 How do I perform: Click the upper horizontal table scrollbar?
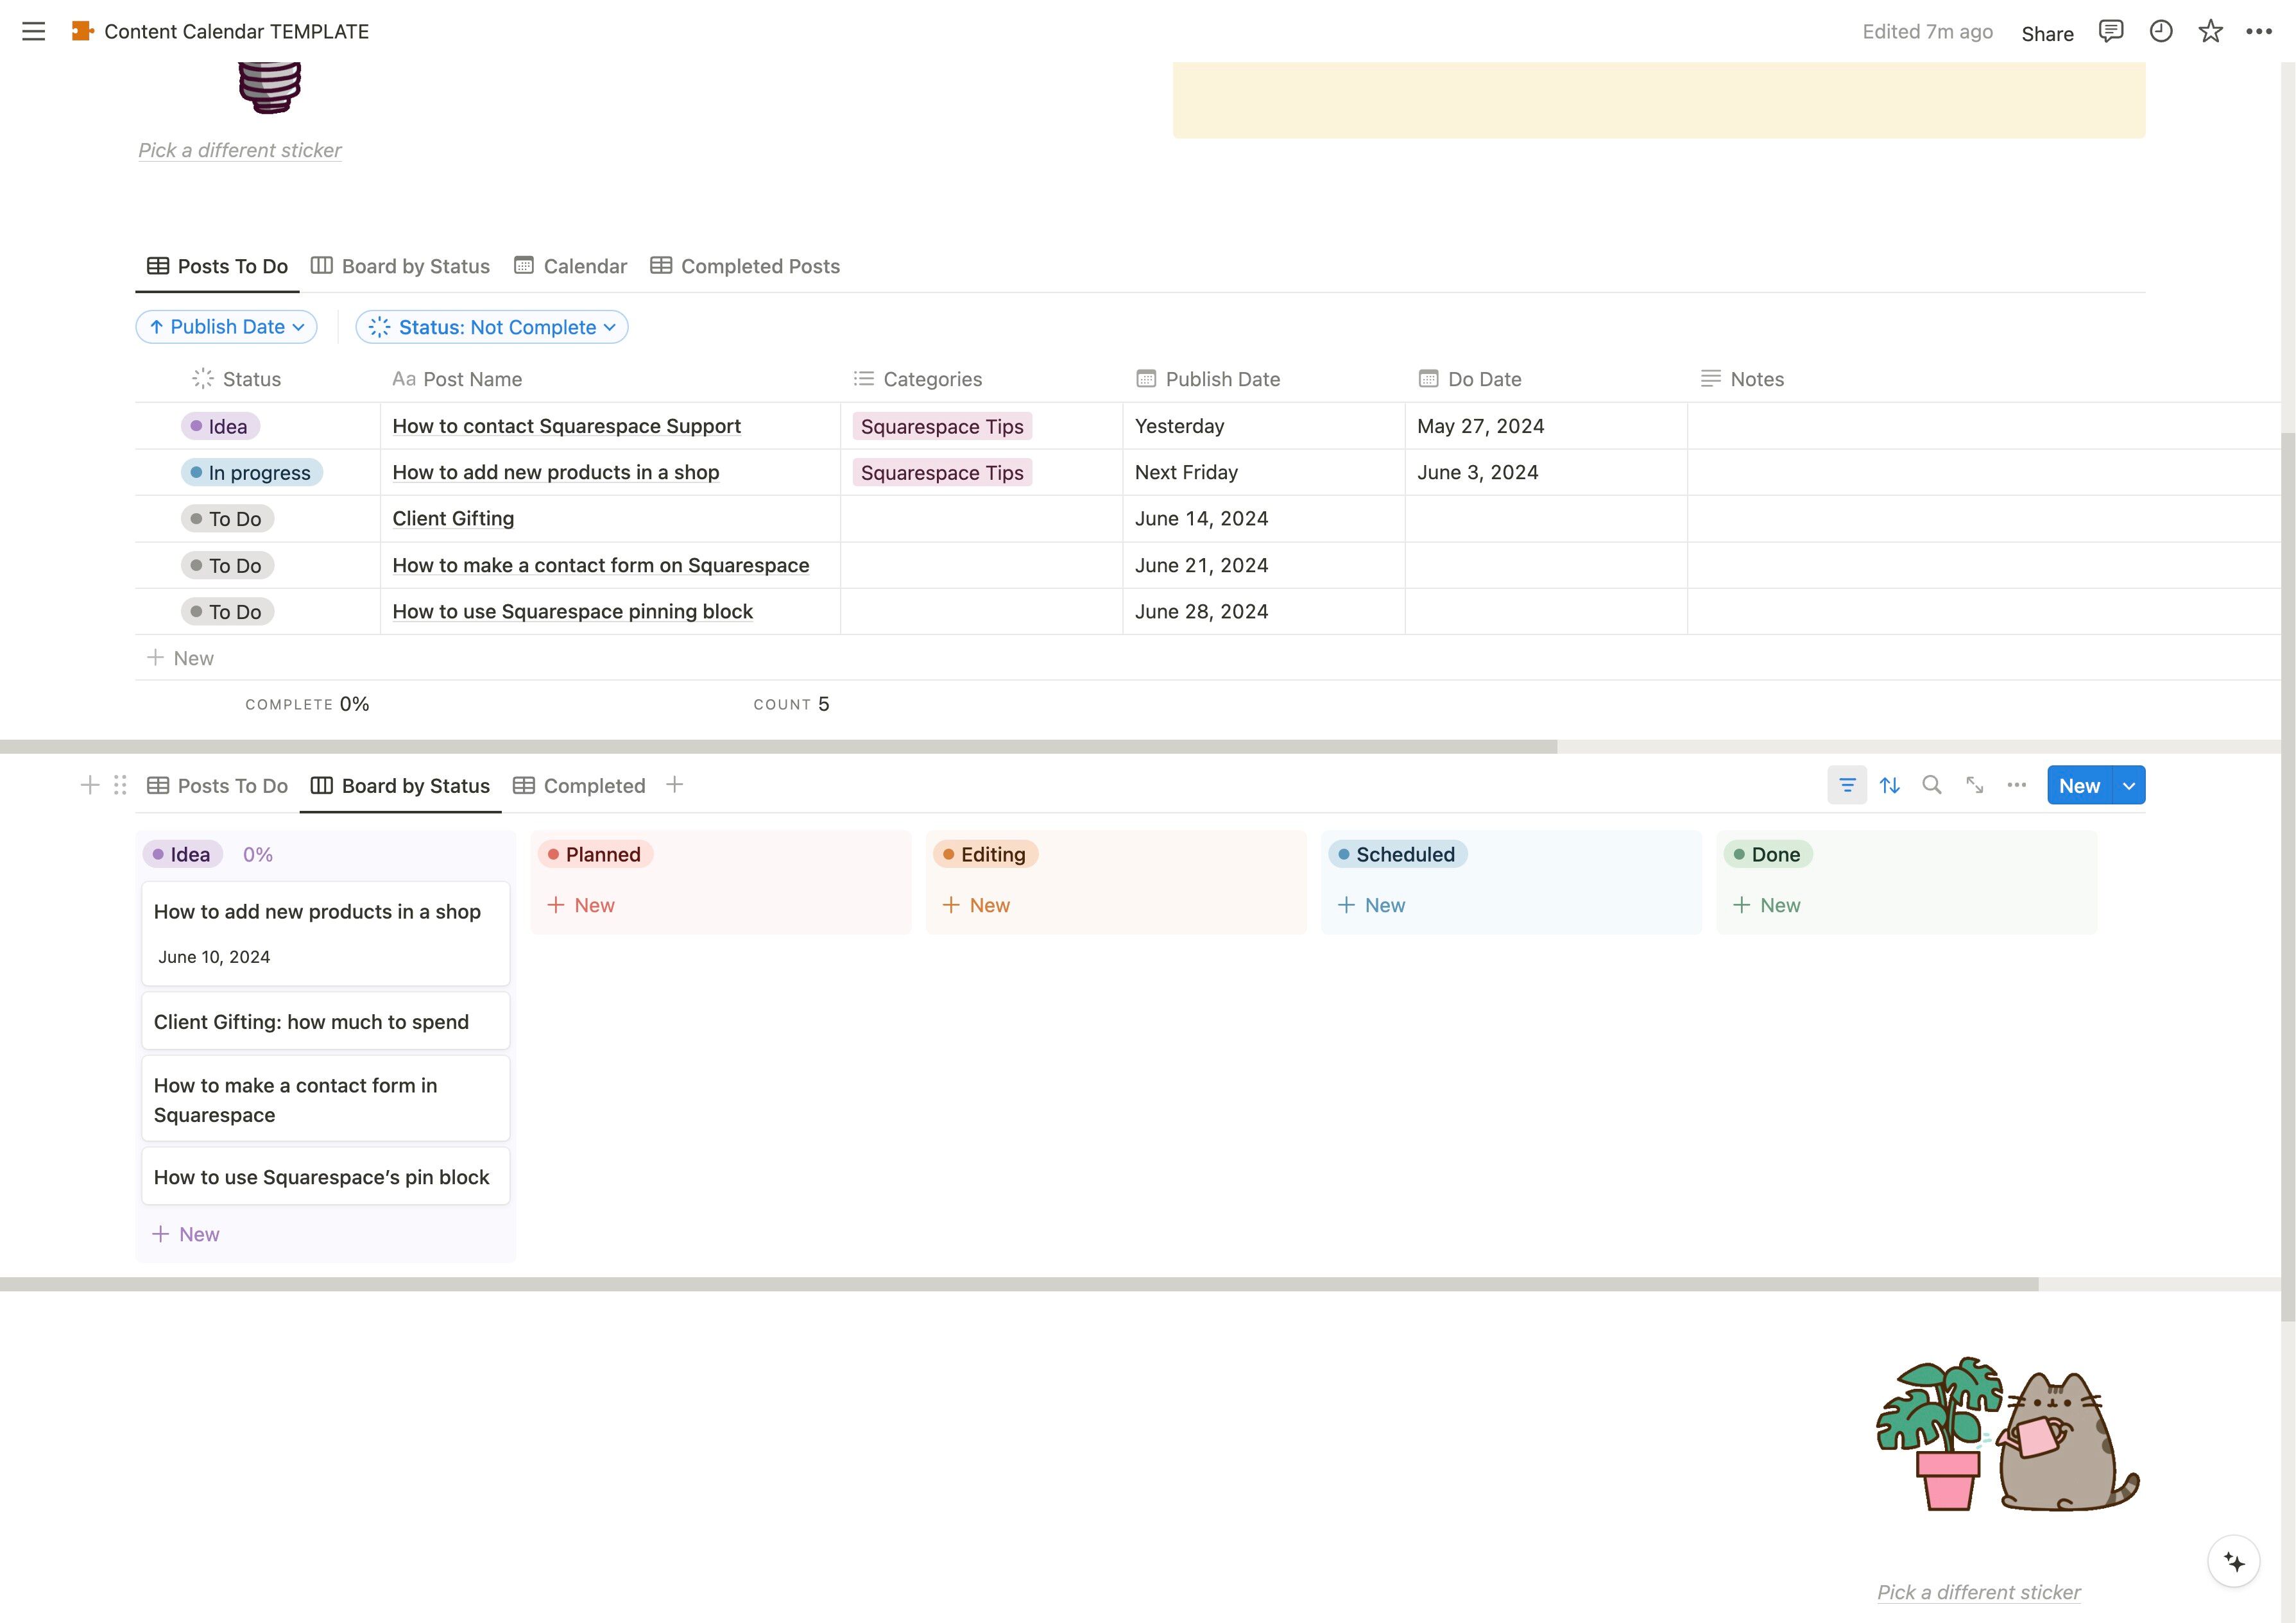778,746
